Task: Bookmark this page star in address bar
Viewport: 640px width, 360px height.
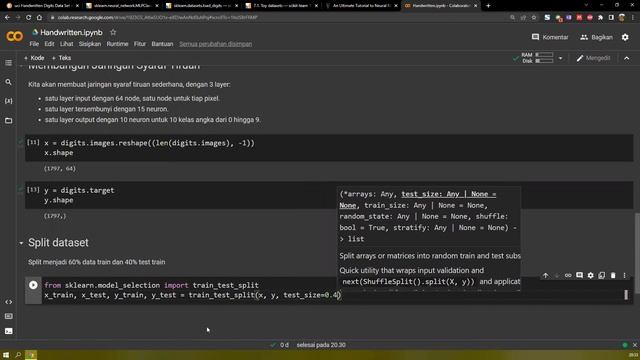Action: [534, 18]
